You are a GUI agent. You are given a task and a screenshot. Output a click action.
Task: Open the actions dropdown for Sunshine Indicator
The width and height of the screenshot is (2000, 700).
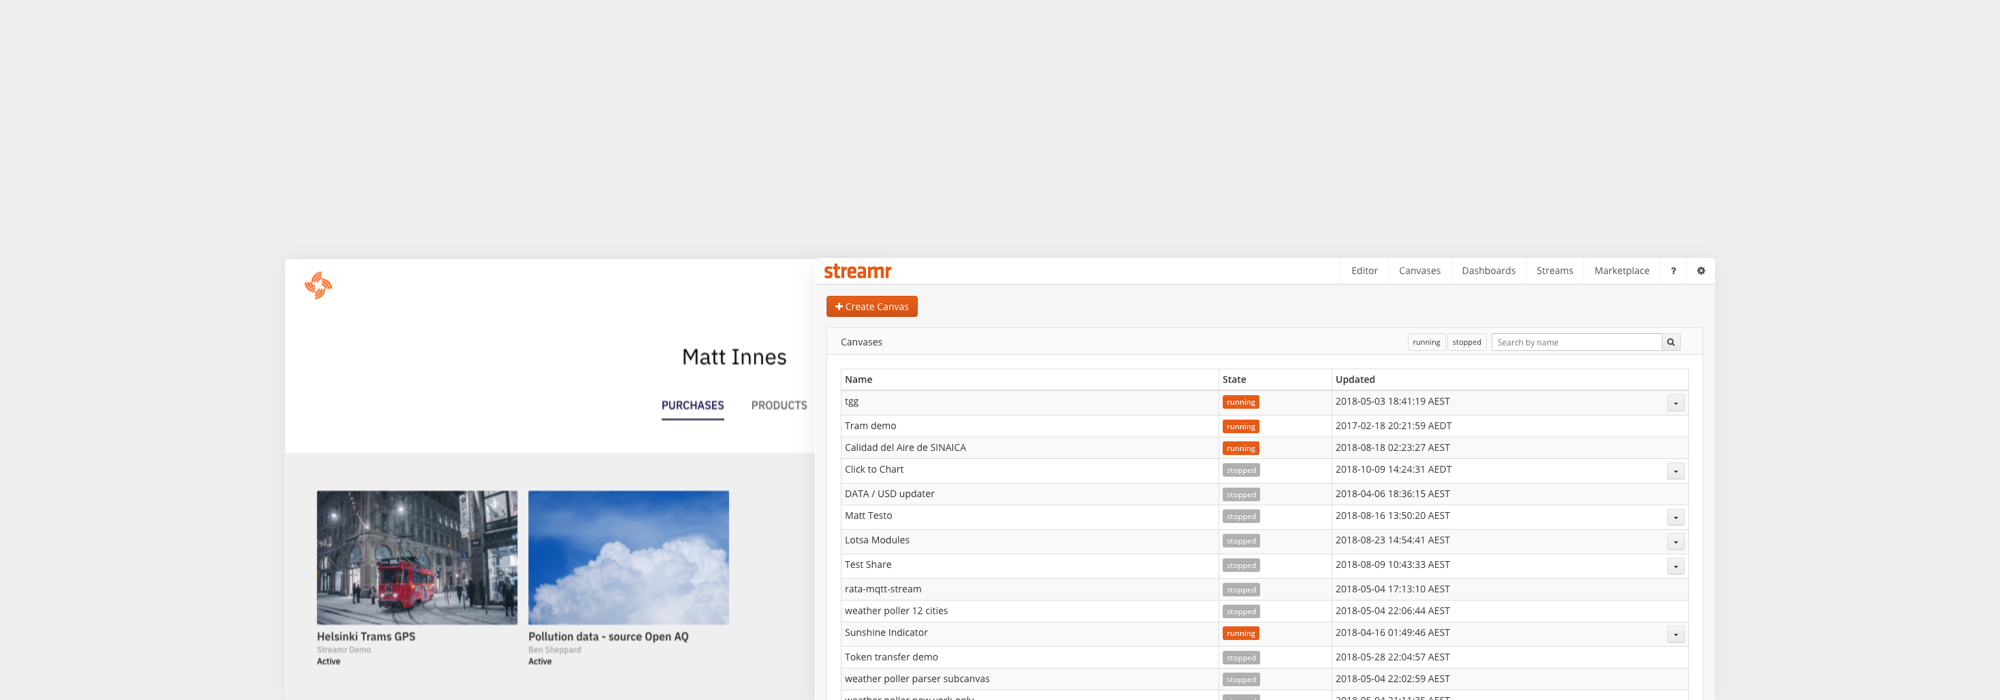coord(1676,634)
